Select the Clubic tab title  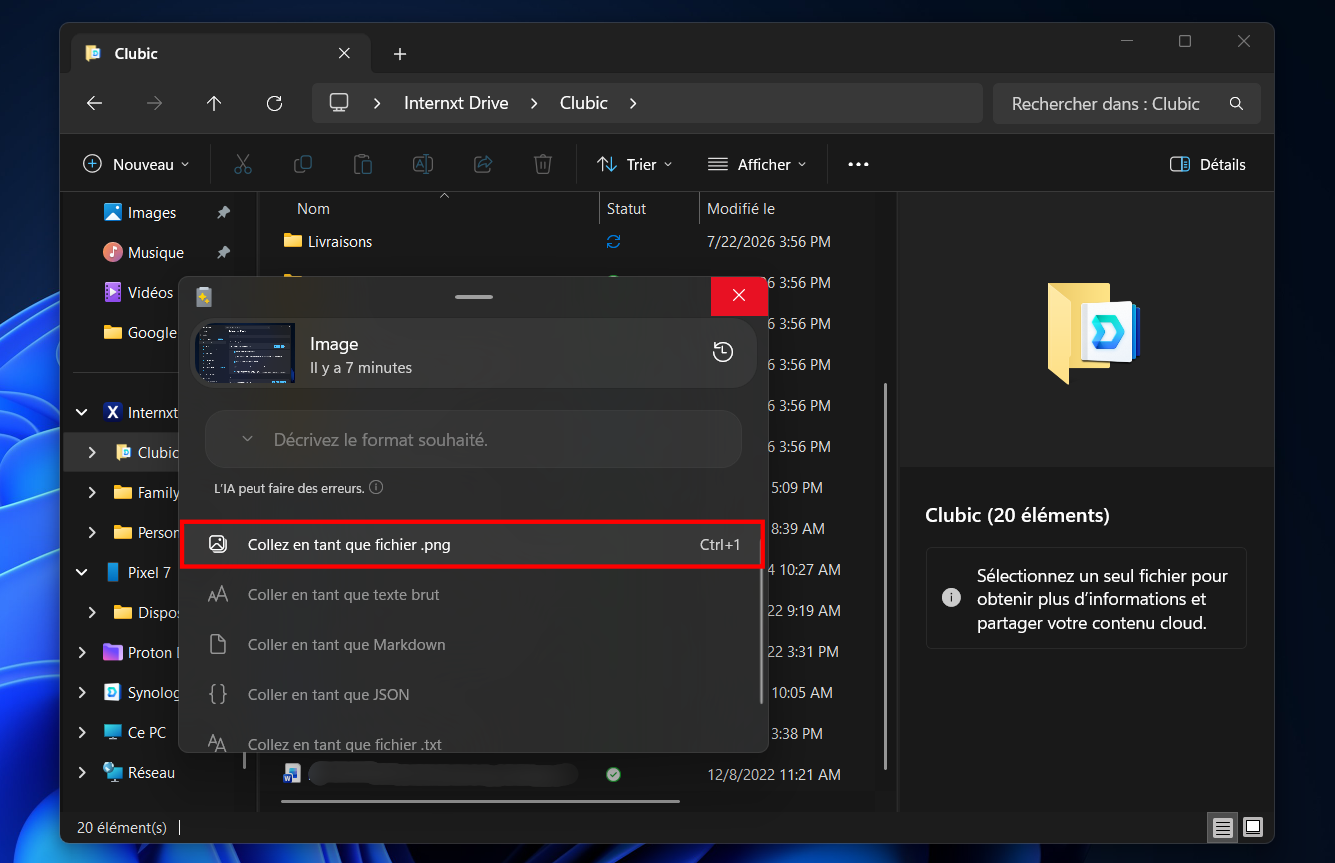[x=136, y=53]
